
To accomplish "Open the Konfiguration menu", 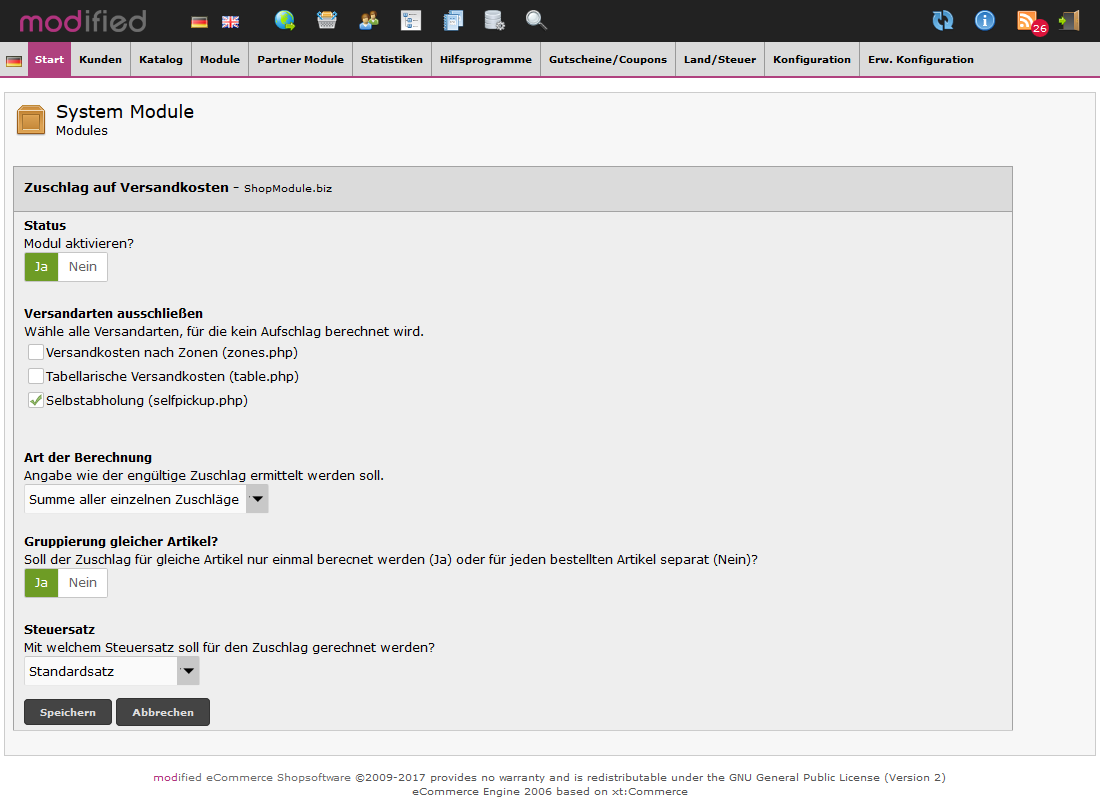I will pyautogui.click(x=811, y=60).
